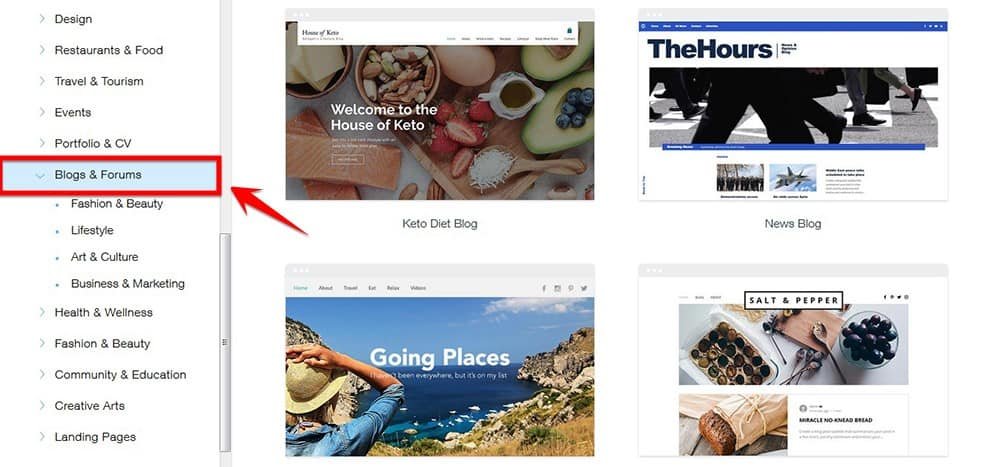The width and height of the screenshot is (1001, 467).
Task: Open the Landing Pages category
Action: [x=95, y=437]
